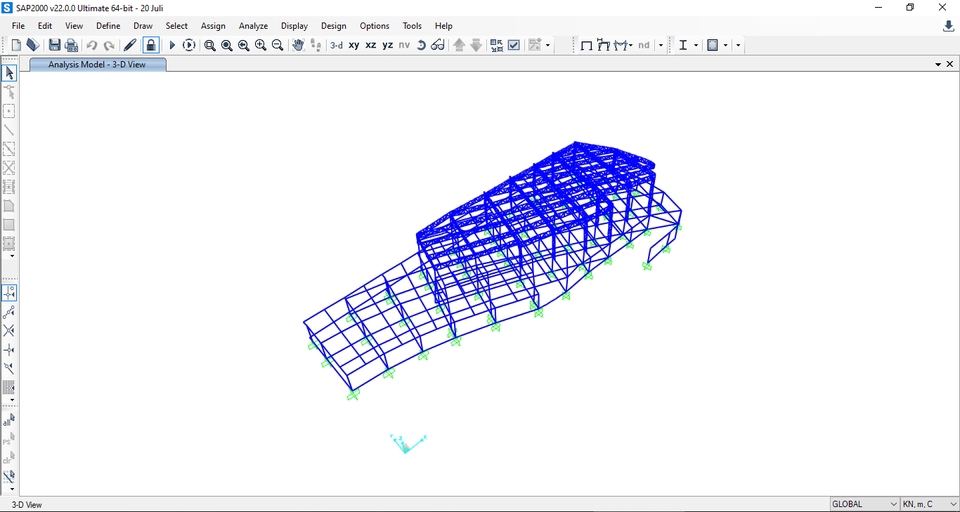The image size is (960, 512).
Task: Click the I-section frame design icon
Action: click(683, 45)
